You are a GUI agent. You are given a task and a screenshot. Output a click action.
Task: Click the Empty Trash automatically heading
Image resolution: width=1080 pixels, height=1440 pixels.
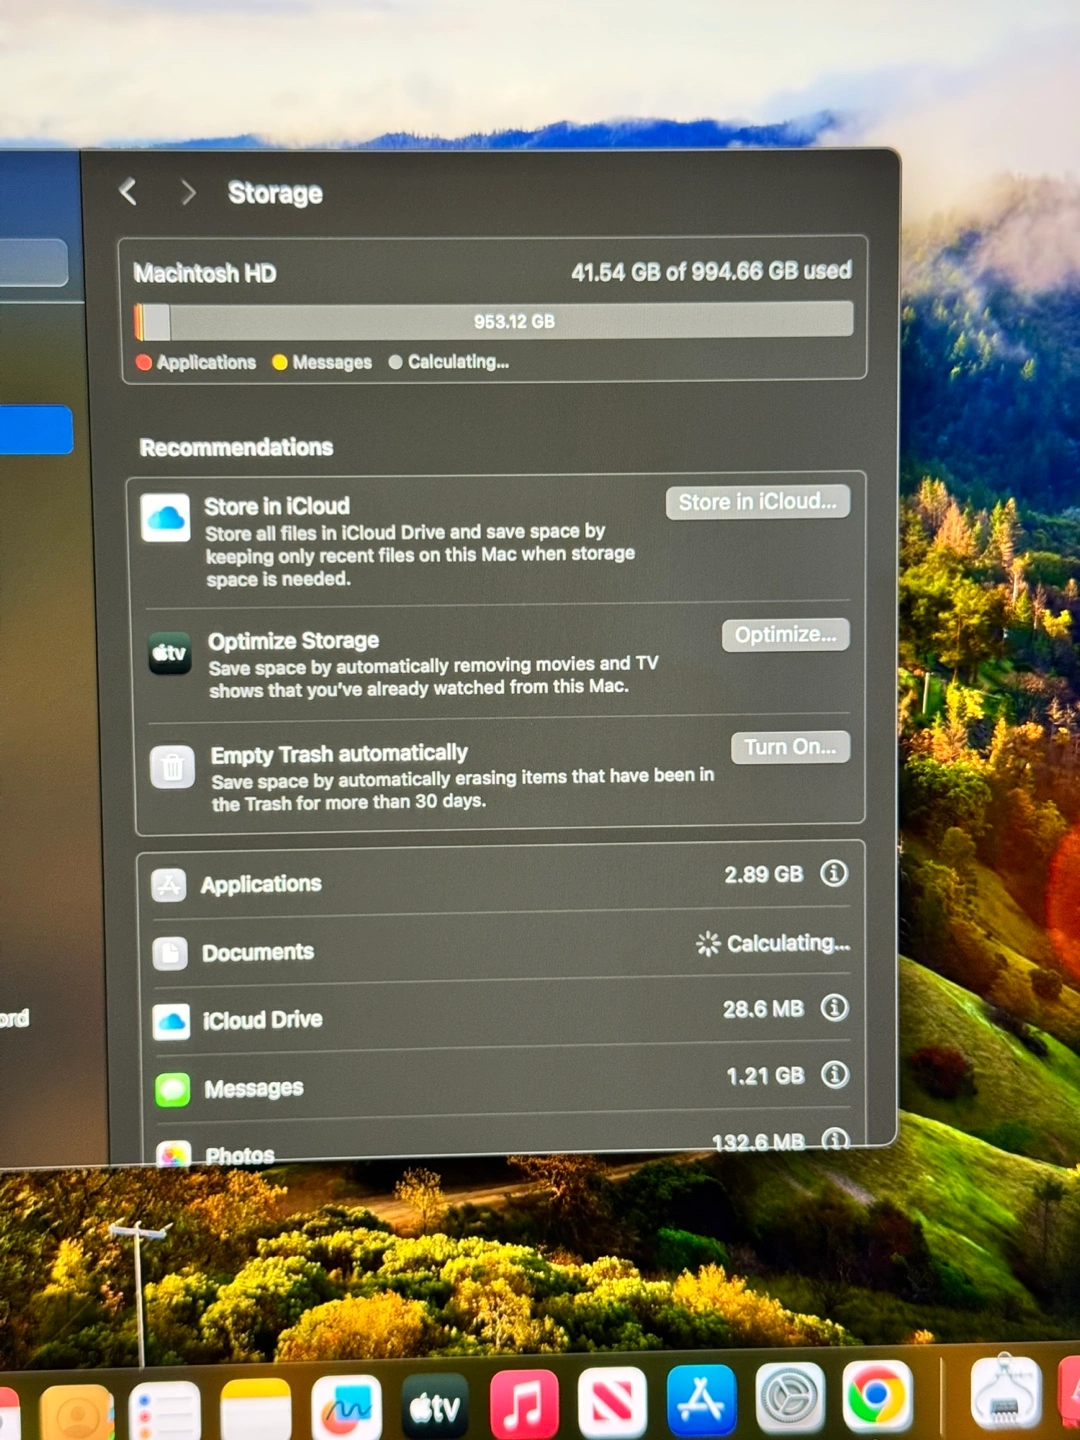339,753
